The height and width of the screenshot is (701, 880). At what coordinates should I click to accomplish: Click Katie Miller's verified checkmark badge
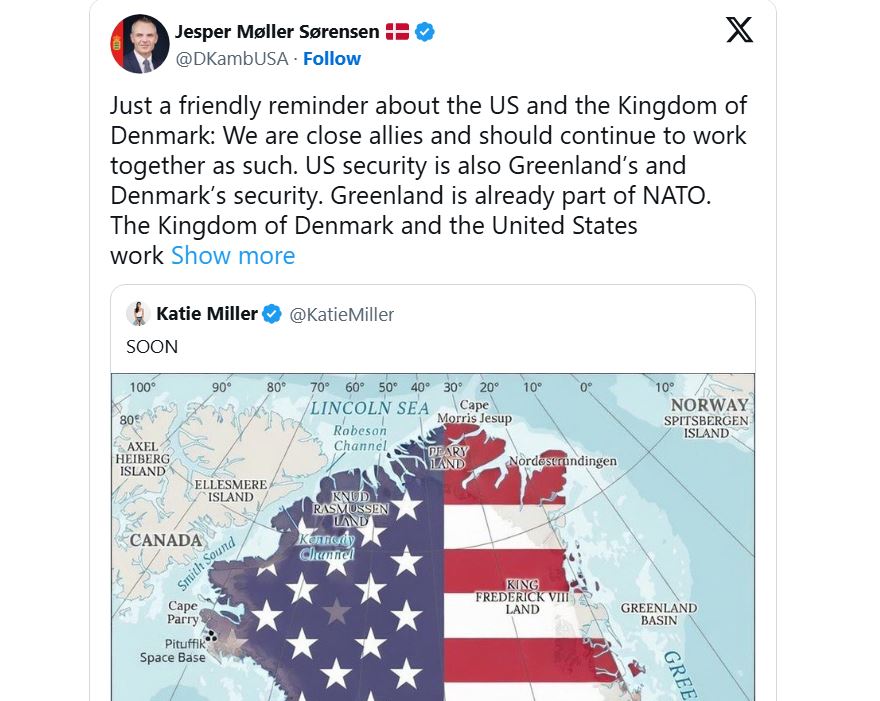[x=271, y=314]
